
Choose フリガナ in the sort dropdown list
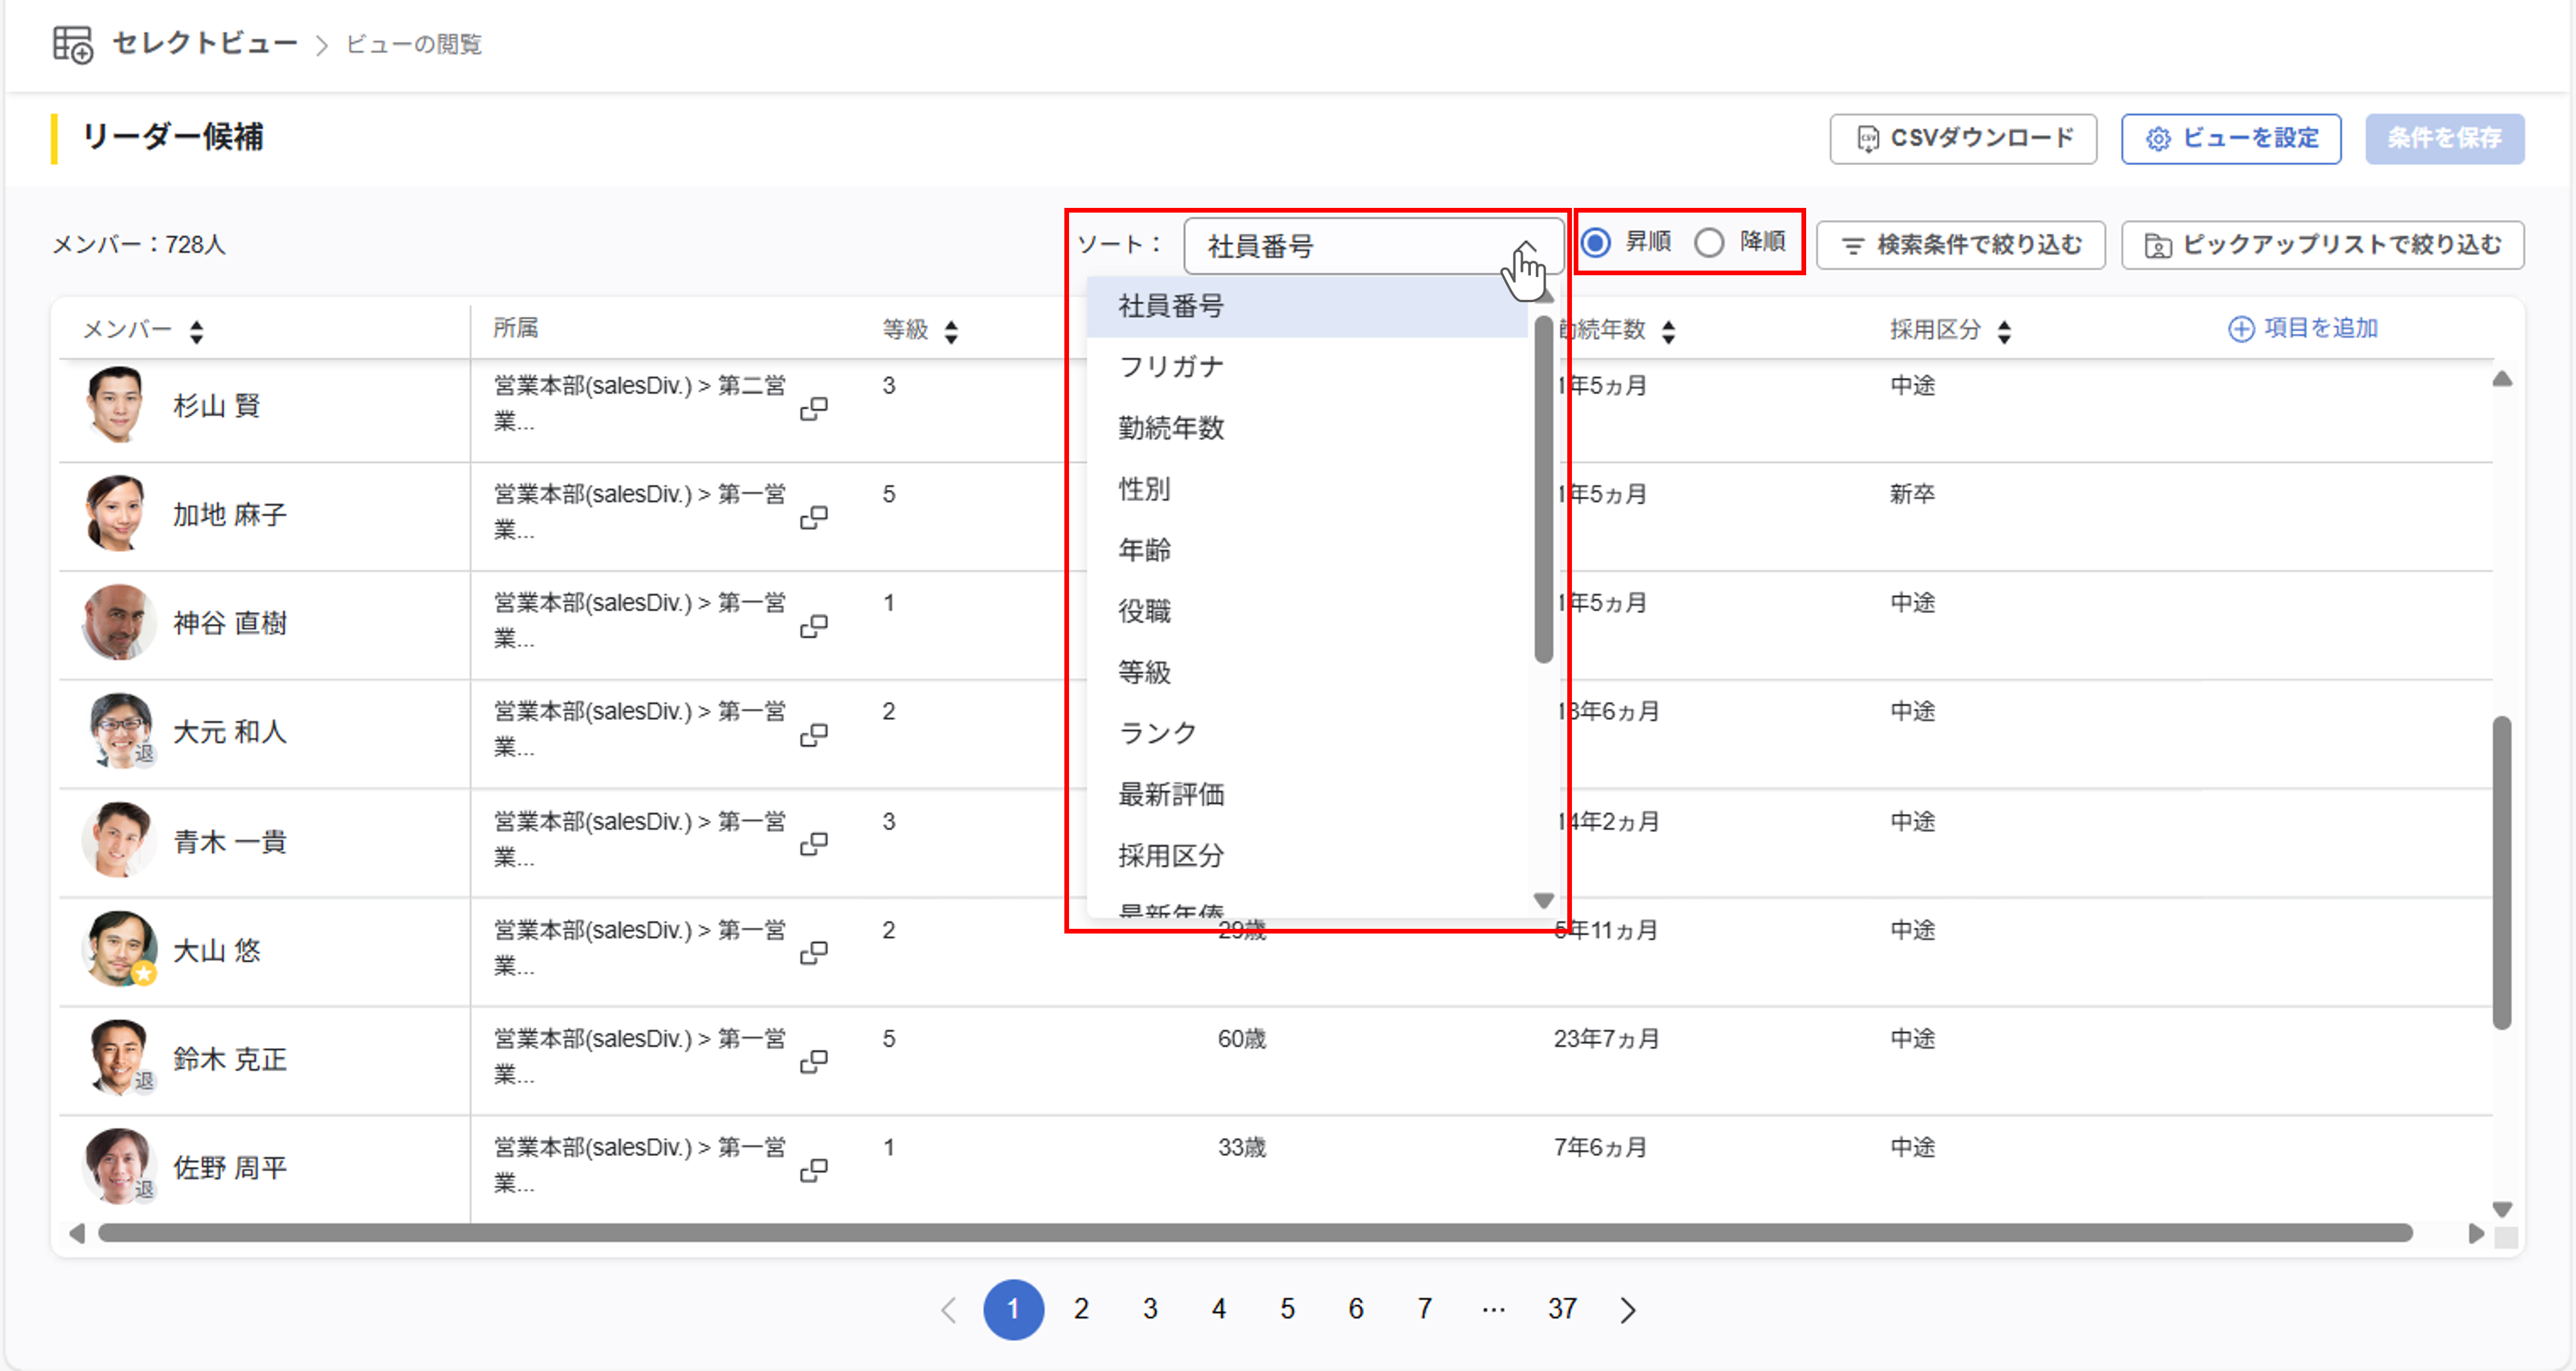point(1170,367)
